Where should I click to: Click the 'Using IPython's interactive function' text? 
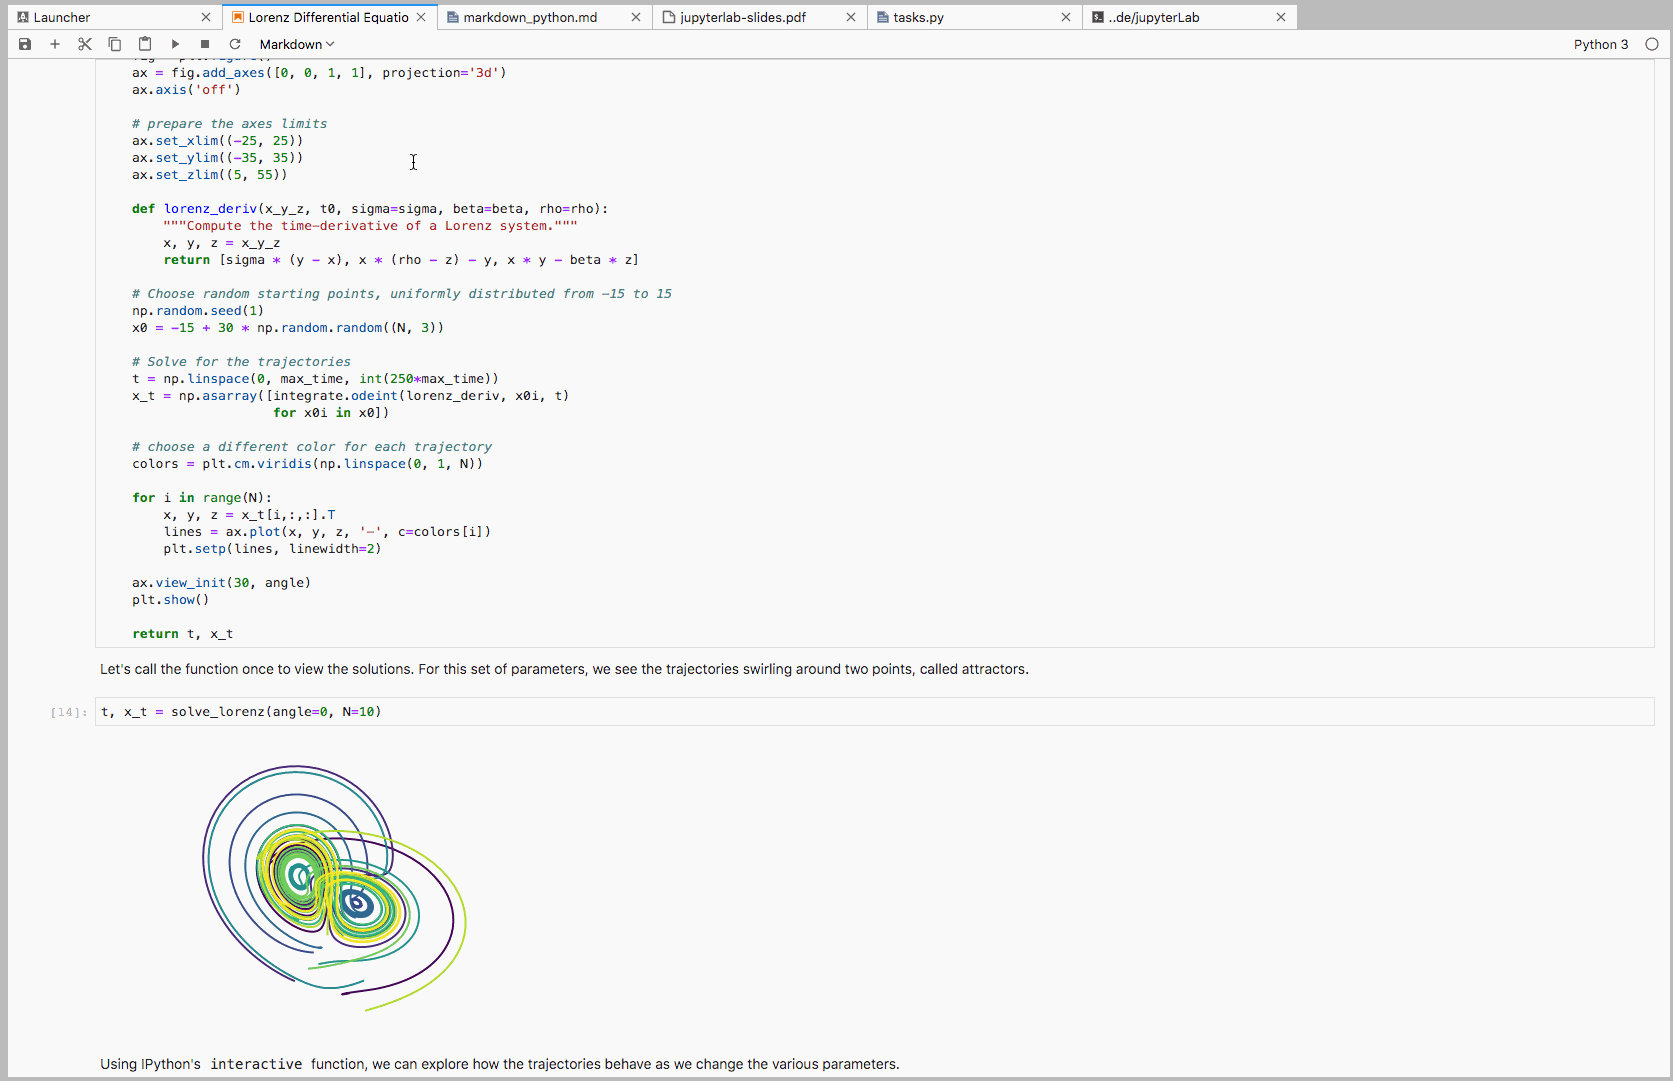[x=500, y=1064]
